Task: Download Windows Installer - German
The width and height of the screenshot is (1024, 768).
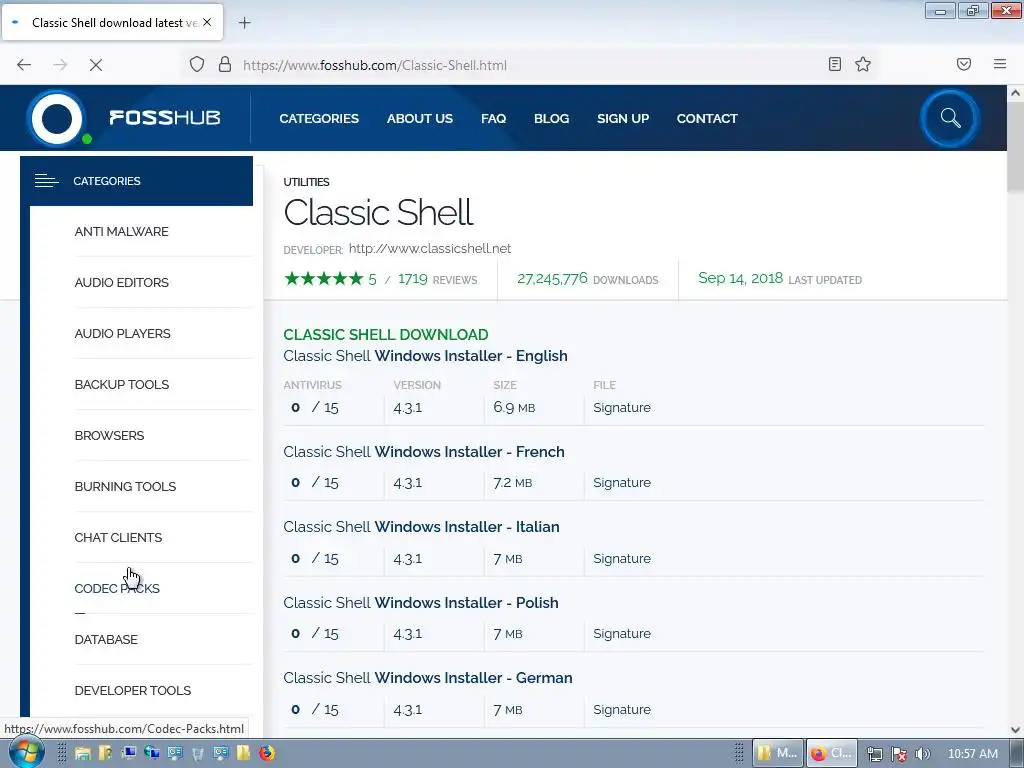Action: click(x=428, y=678)
